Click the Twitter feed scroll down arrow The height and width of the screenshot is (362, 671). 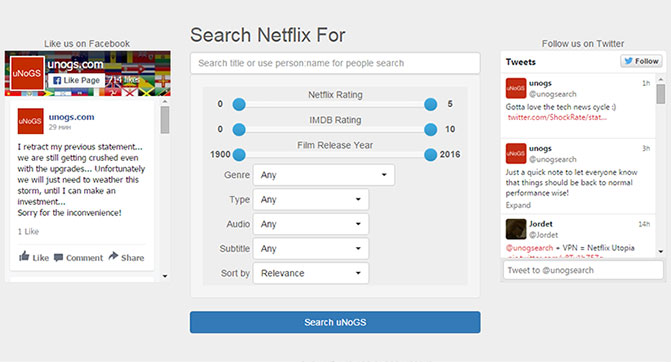(661, 252)
